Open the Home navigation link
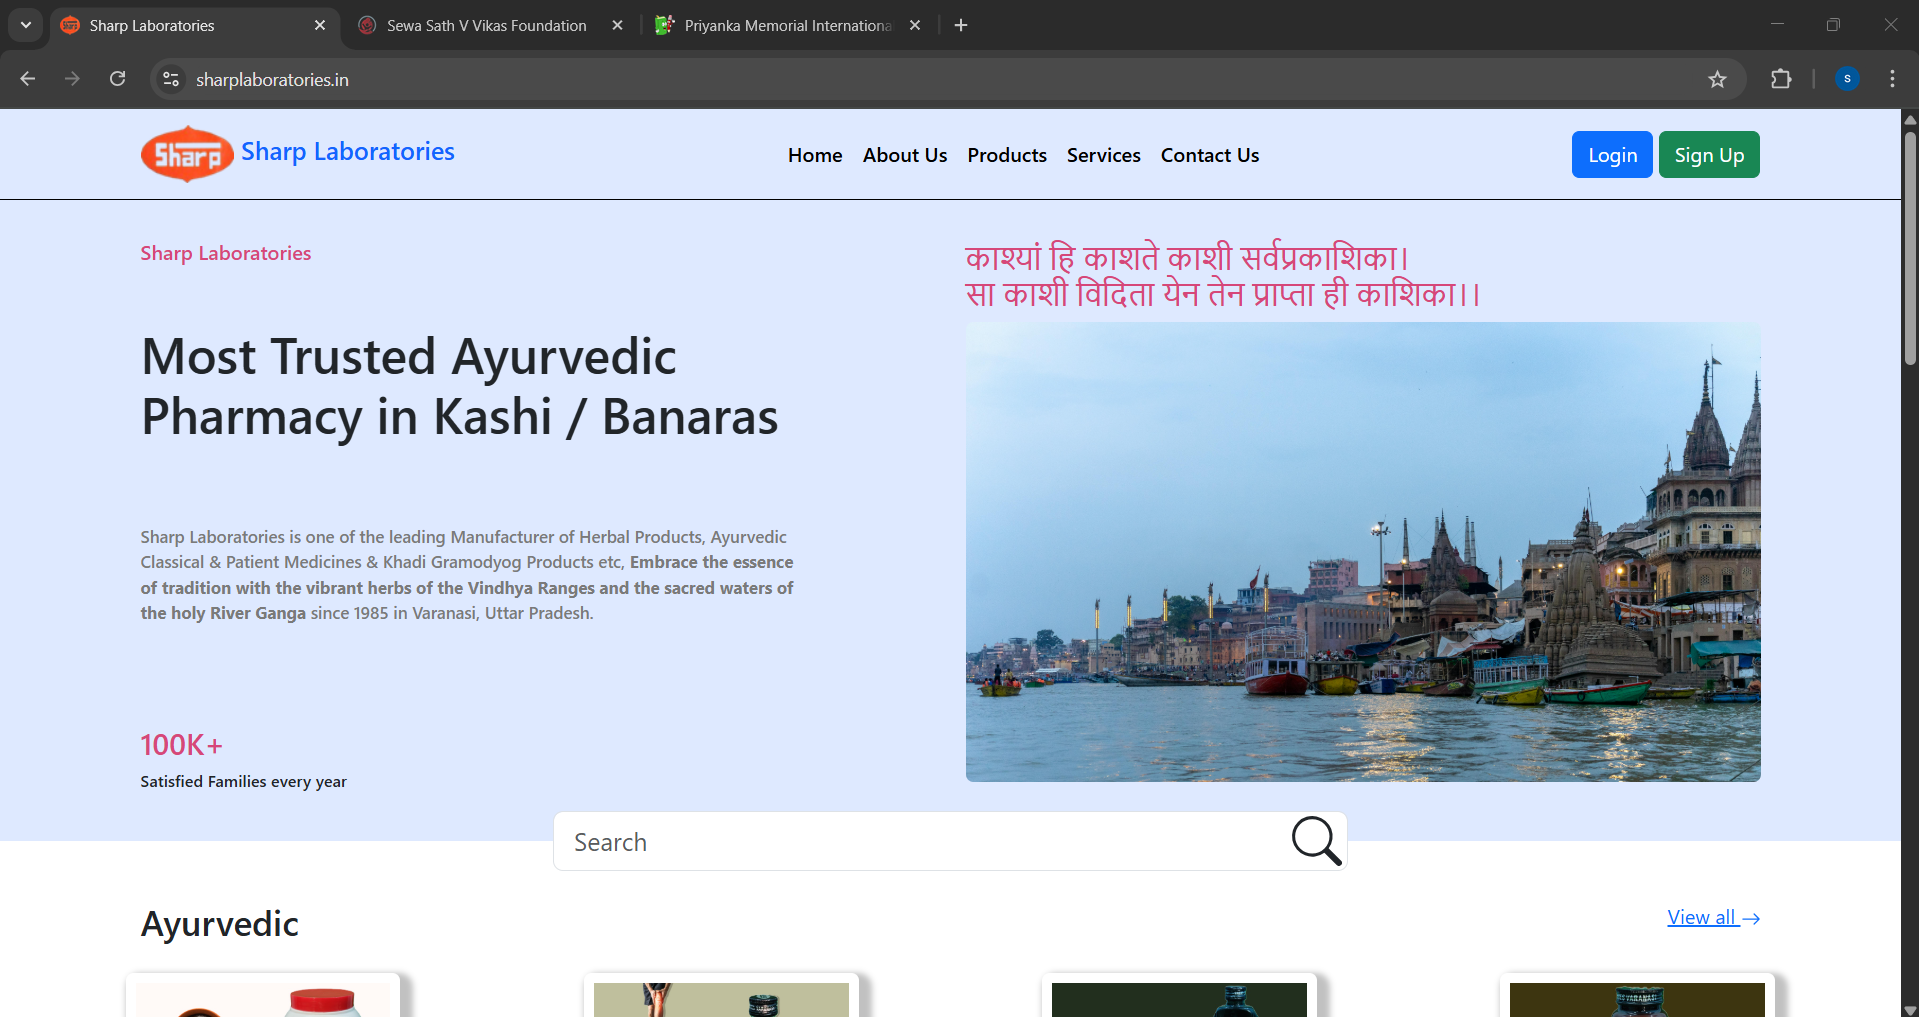This screenshot has height=1017, width=1919. 815,155
